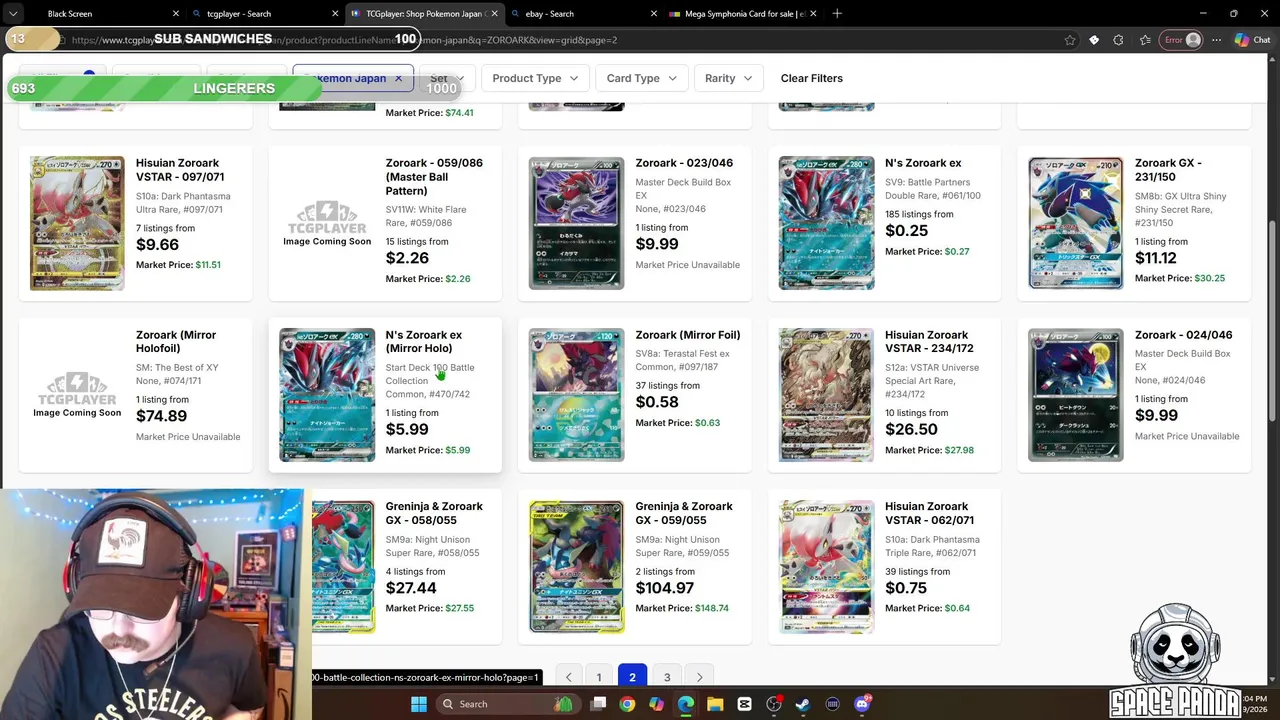1280x720 pixels.
Task: Expand the Product Type filter dropdown
Action: [x=535, y=78]
